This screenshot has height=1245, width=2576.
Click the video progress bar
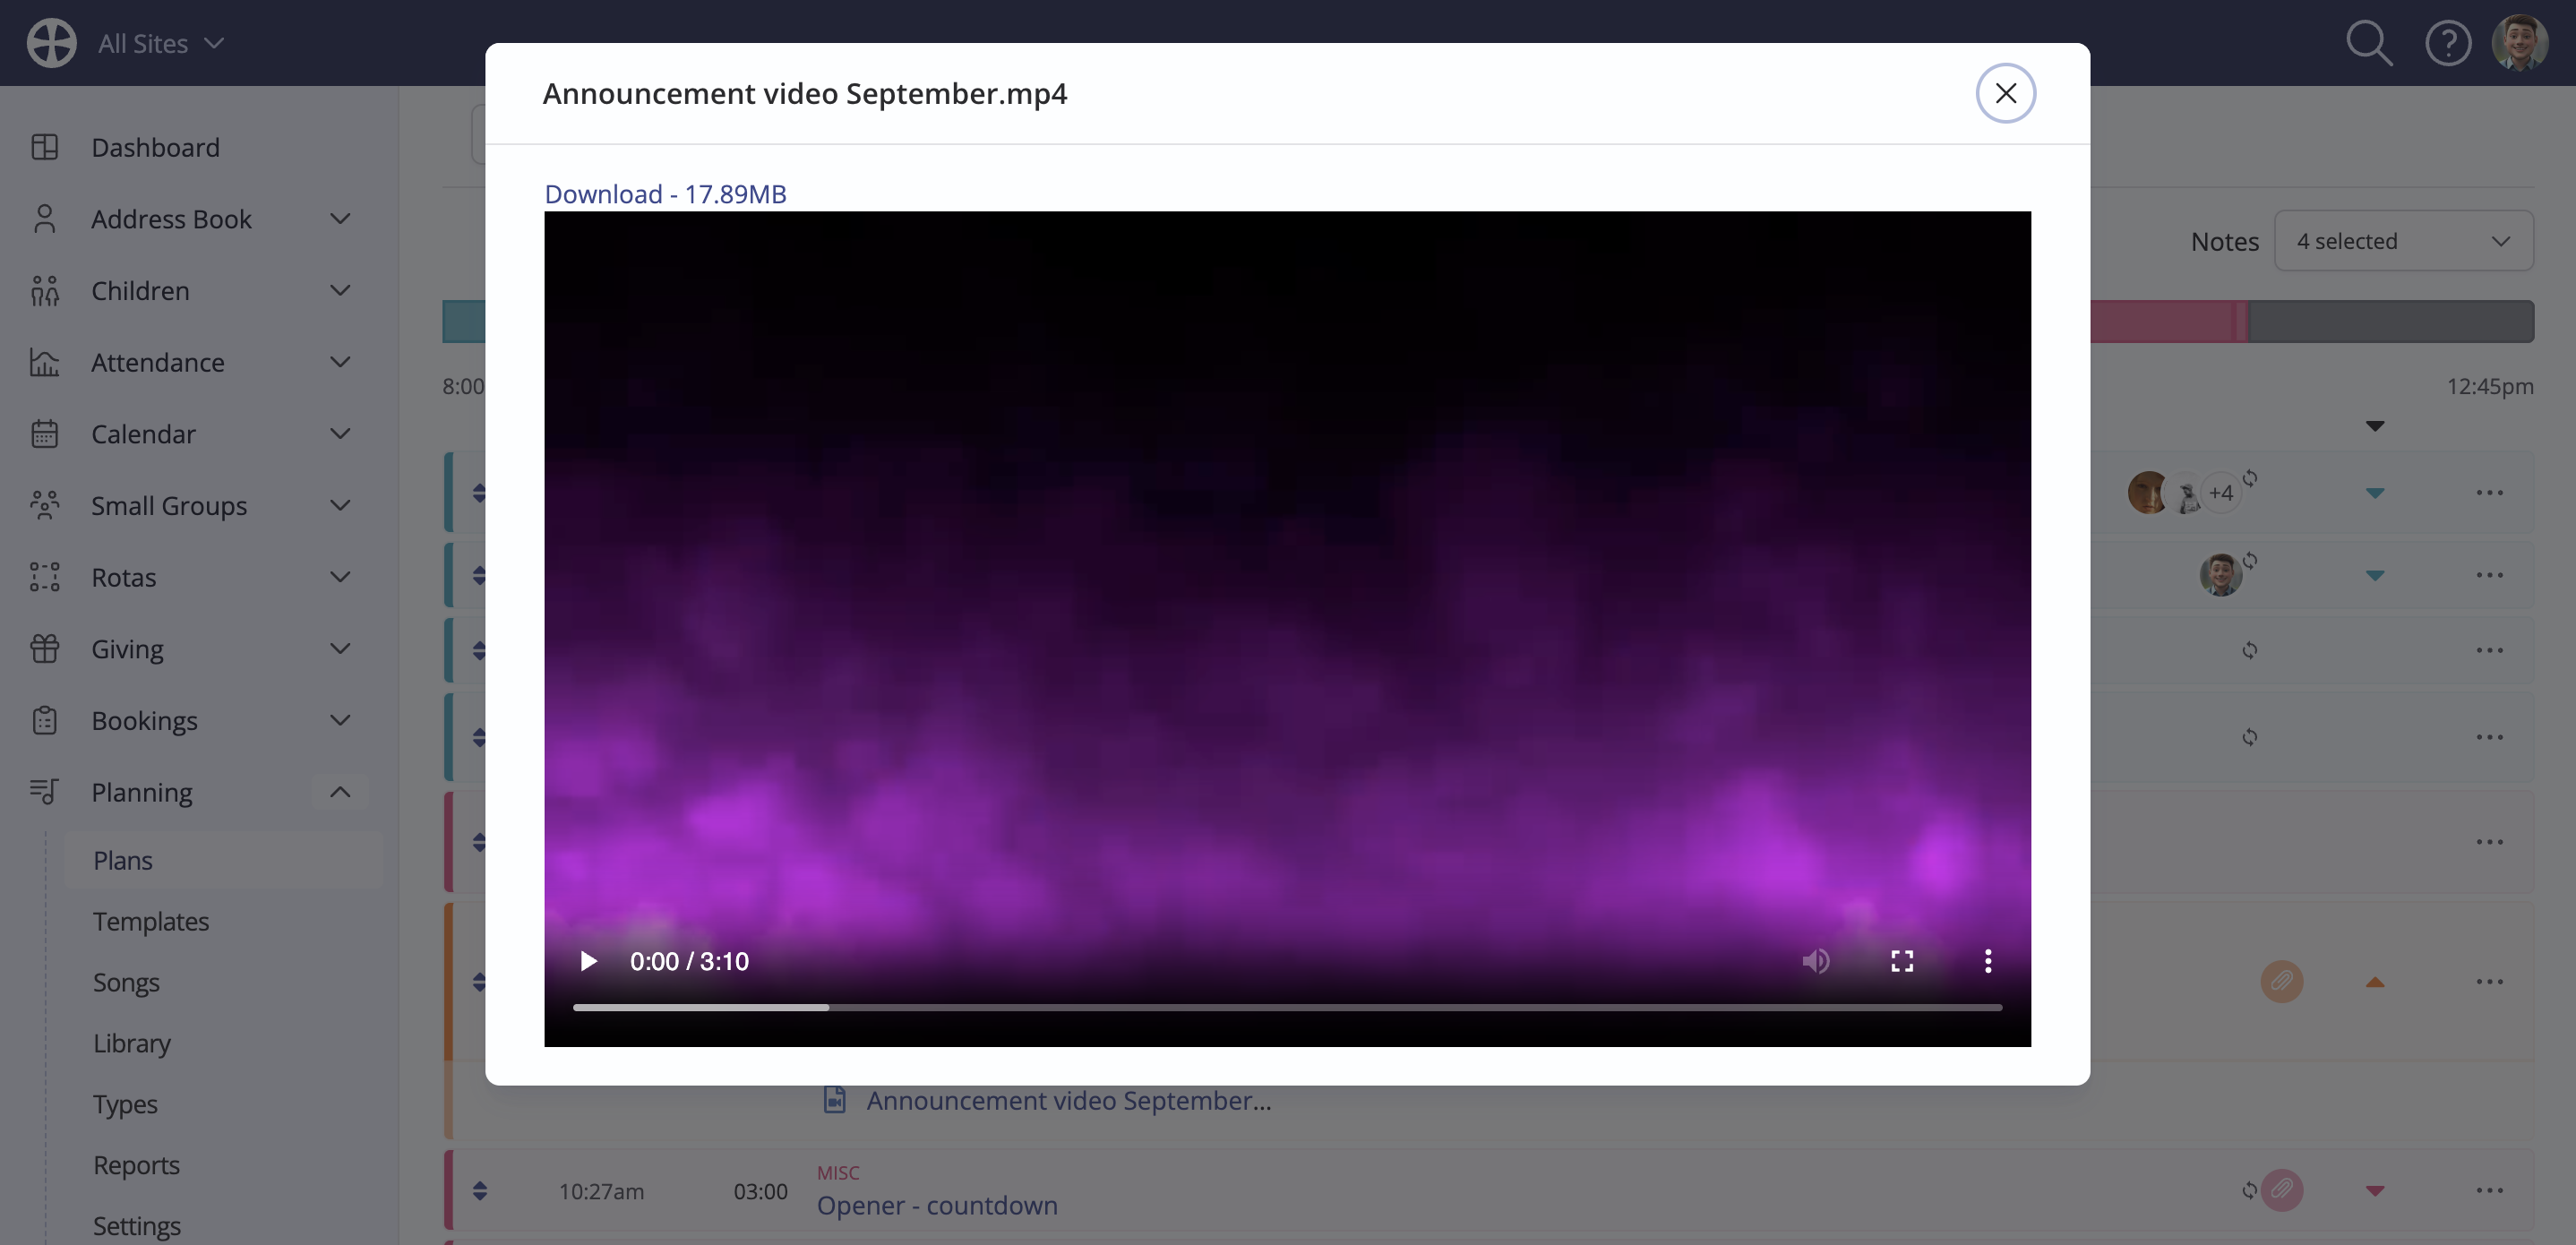tap(1287, 1007)
